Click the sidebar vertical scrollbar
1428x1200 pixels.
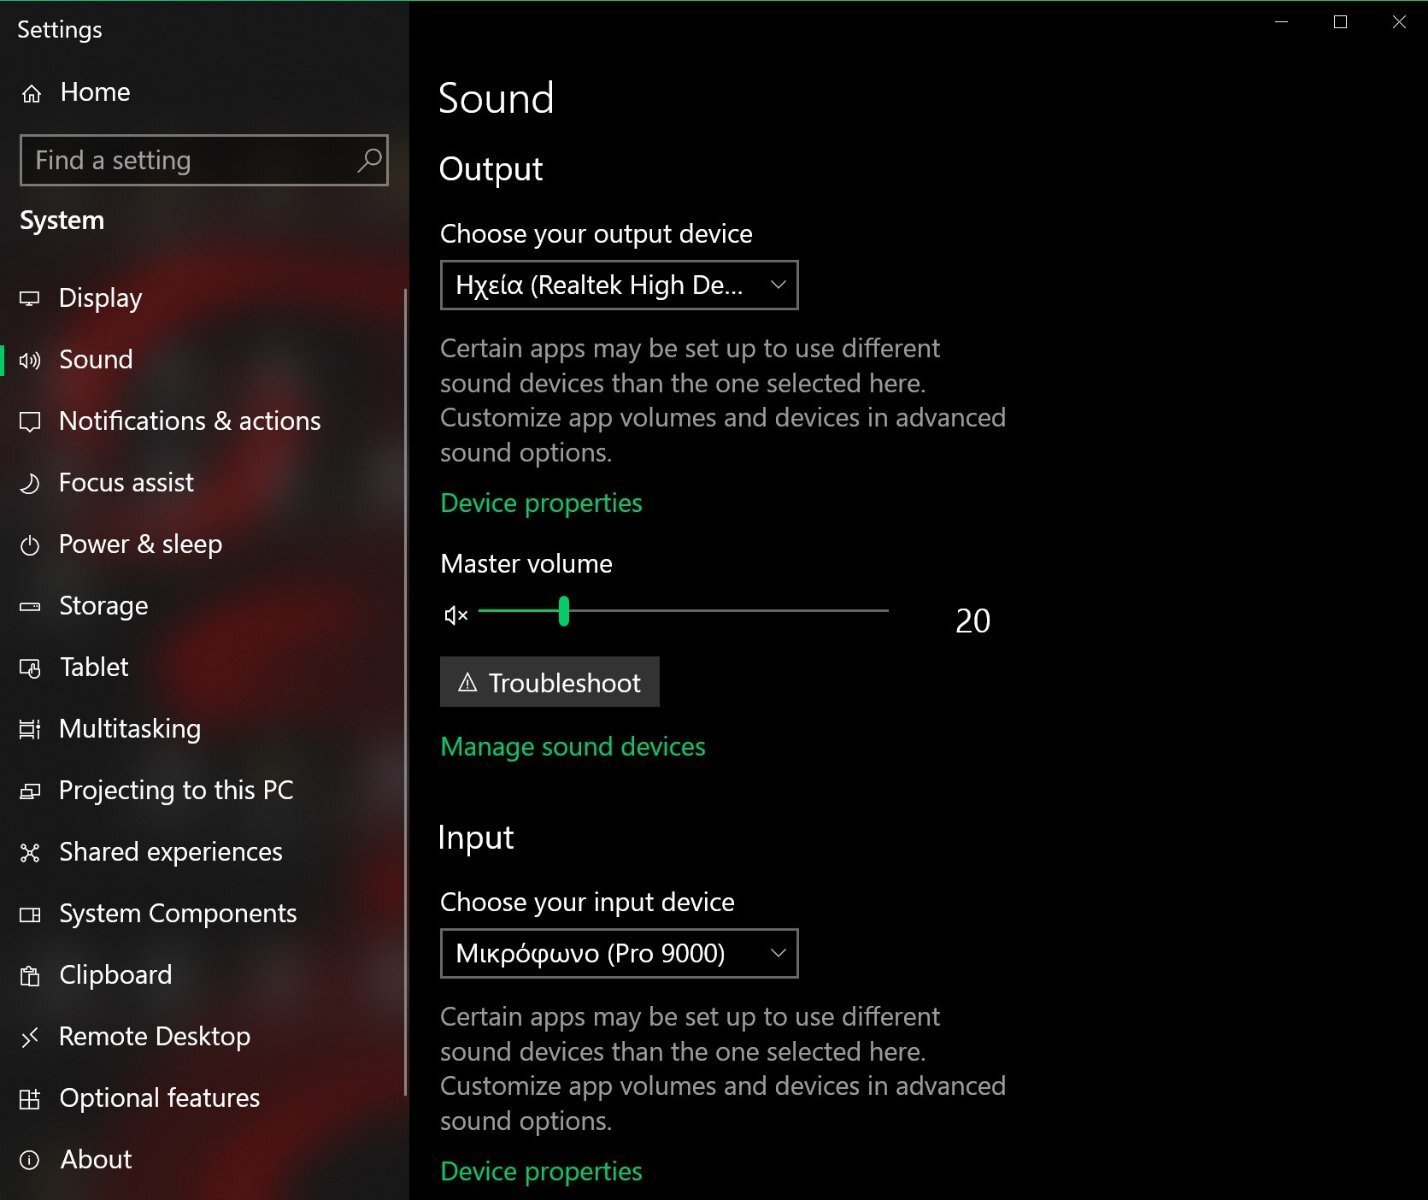(x=405, y=690)
